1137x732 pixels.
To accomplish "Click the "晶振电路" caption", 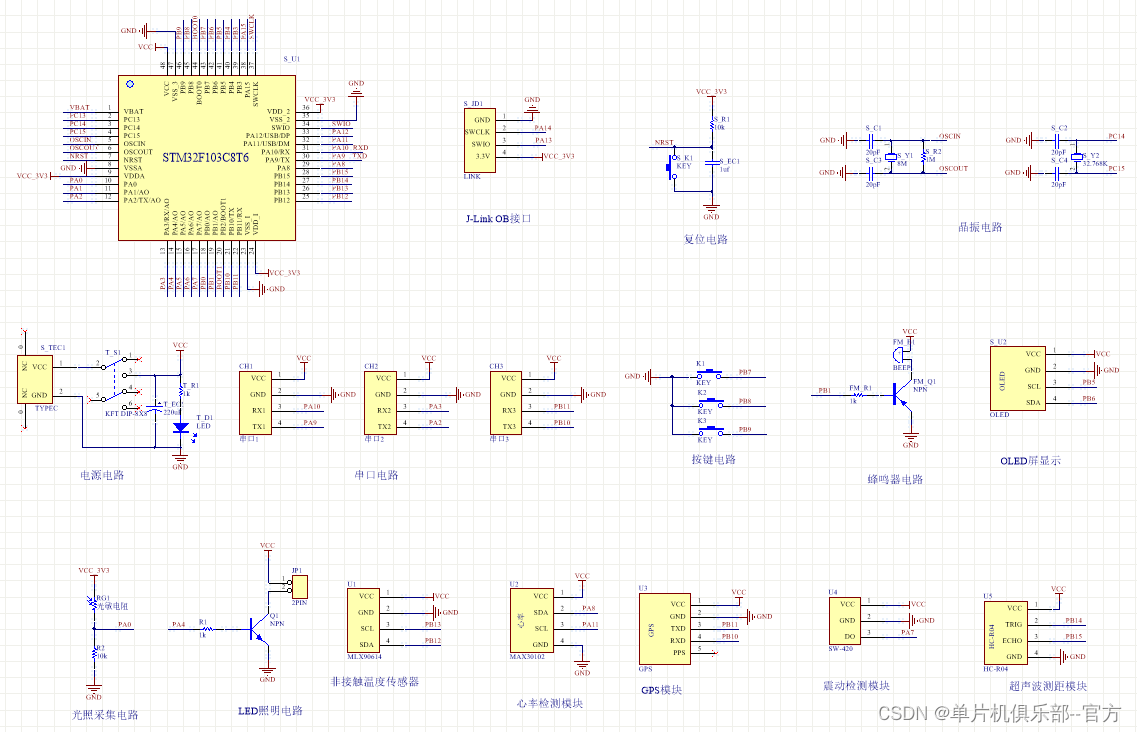I will tap(980, 227).
